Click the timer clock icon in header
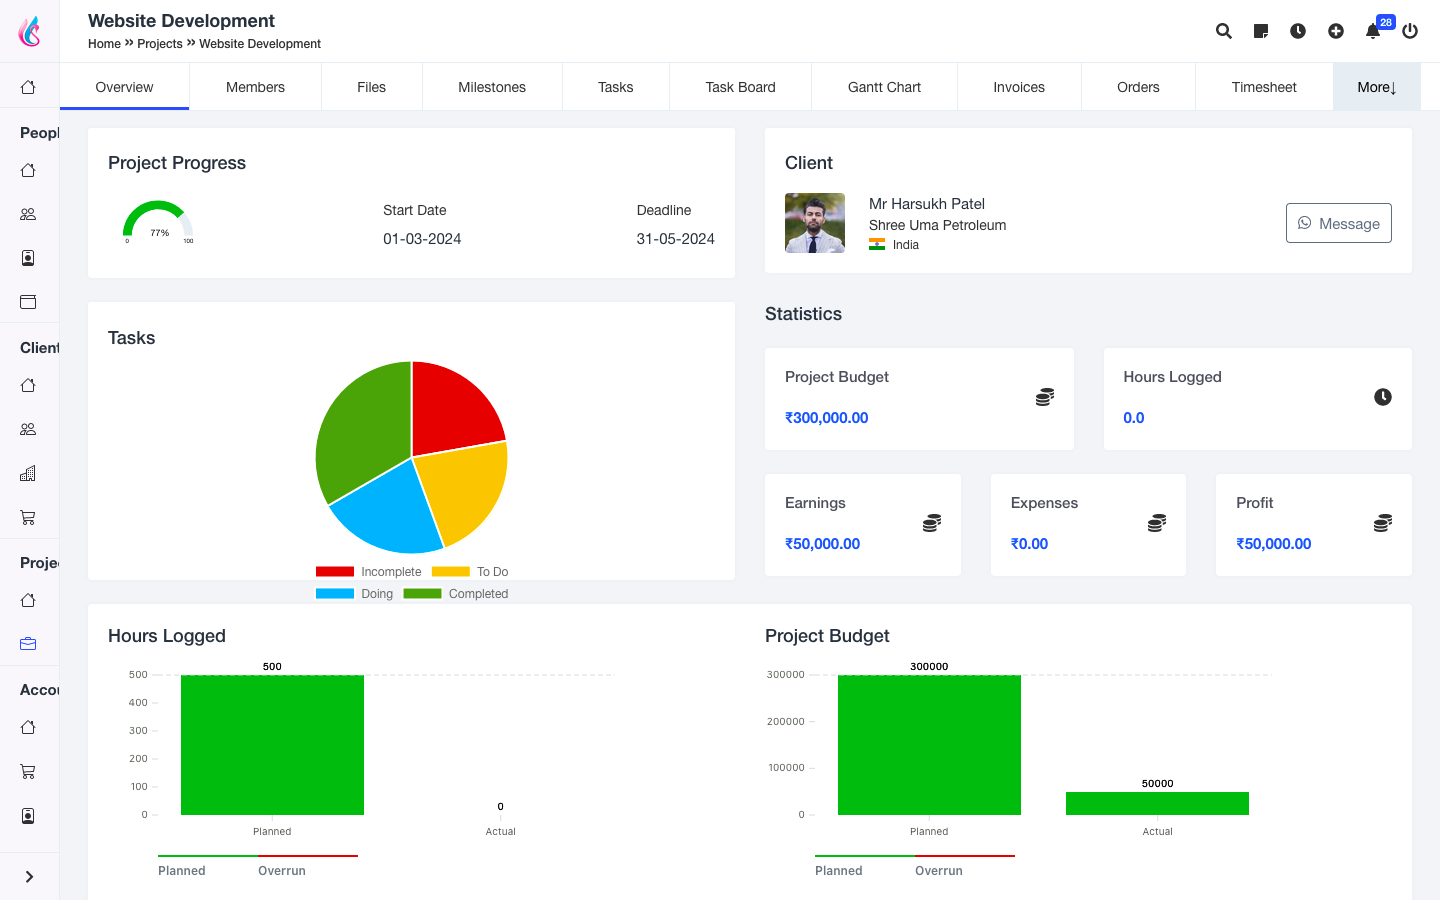The width and height of the screenshot is (1440, 900). coord(1298,31)
